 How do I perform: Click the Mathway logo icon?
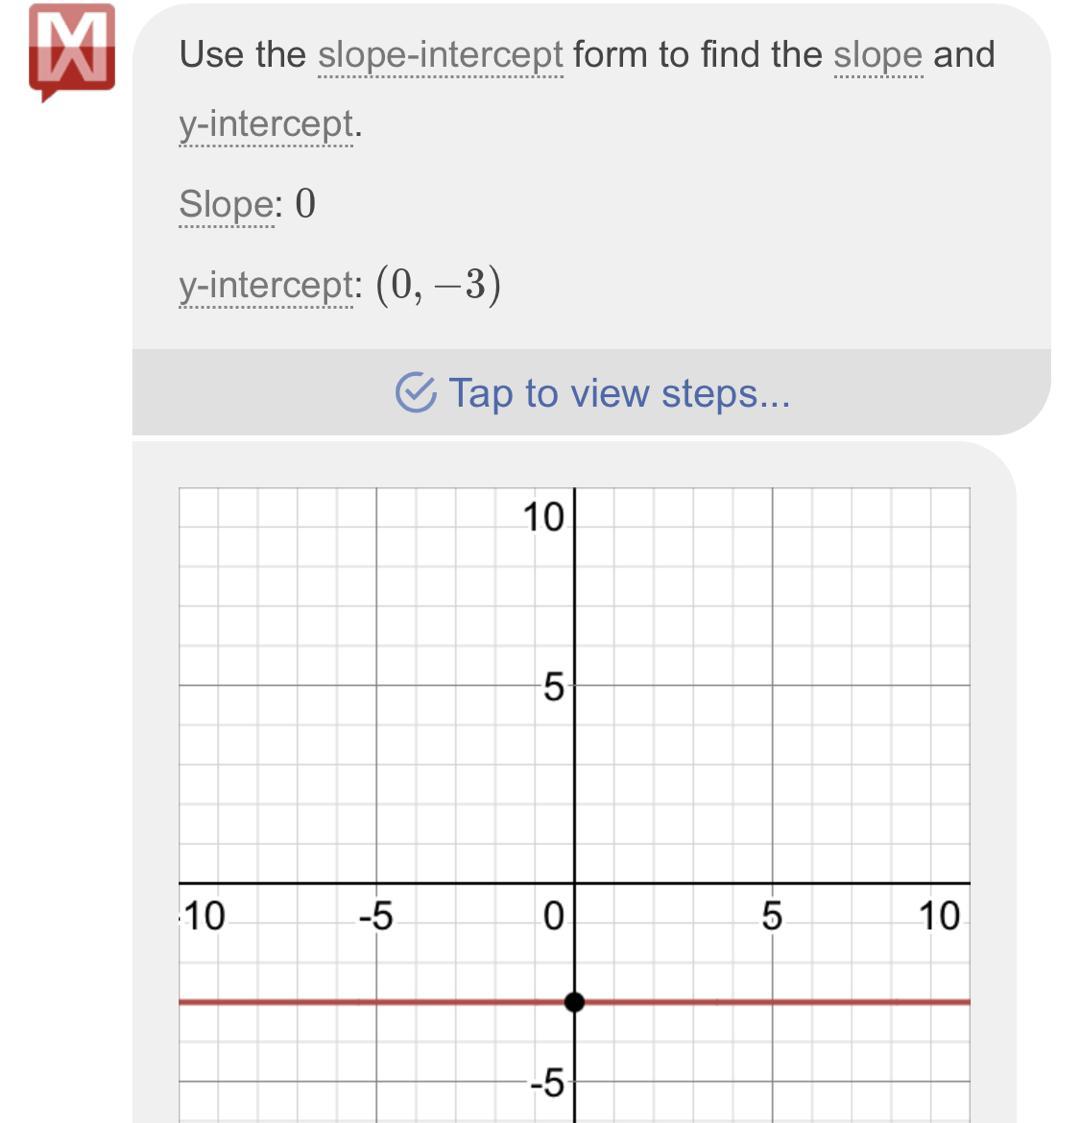coord(72,50)
